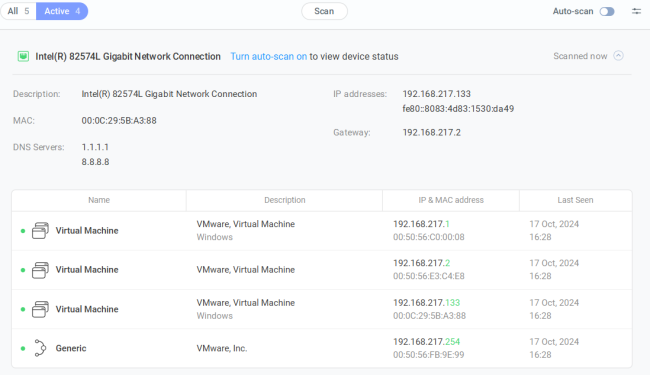
Task: Click Virtual Machine name in 192.168.217.1 row
Action: pos(87,231)
